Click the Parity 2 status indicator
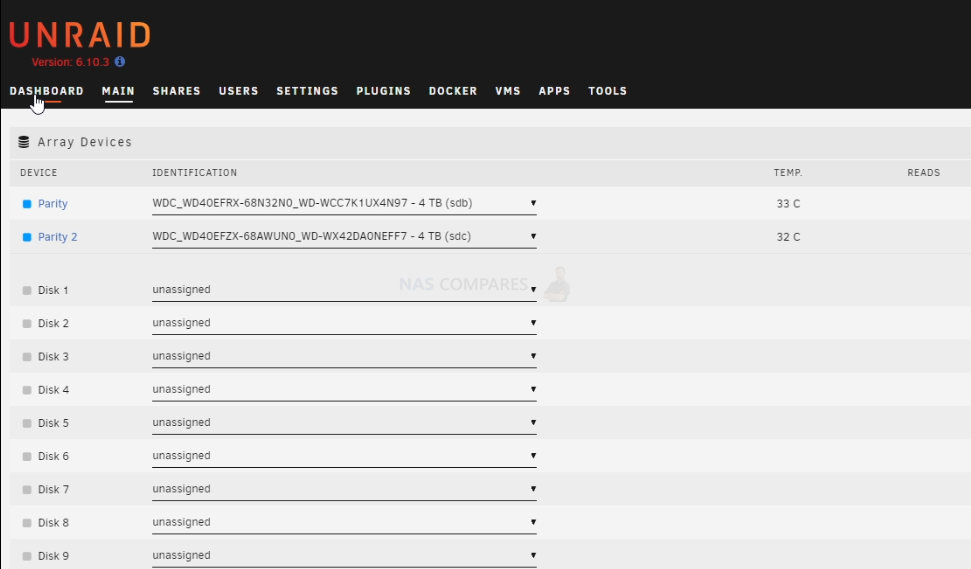Image resolution: width=971 pixels, height=569 pixels. coord(27,237)
